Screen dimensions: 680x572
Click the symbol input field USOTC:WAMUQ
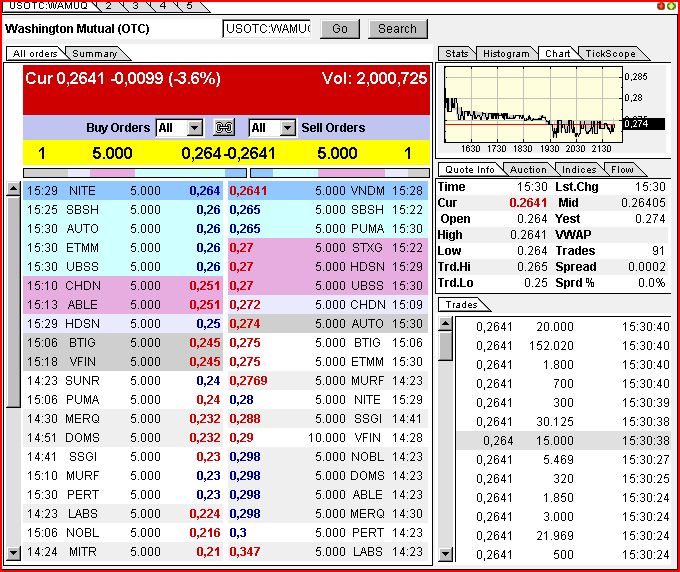[267, 29]
